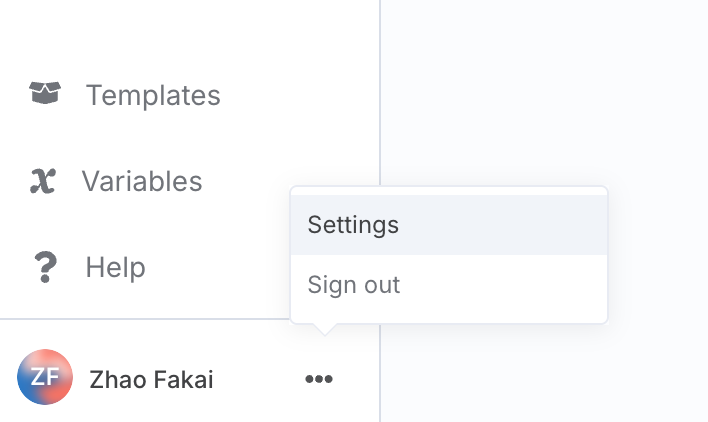The width and height of the screenshot is (708, 422).
Task: Click empty space right of Sign out text
Action: coord(500,285)
